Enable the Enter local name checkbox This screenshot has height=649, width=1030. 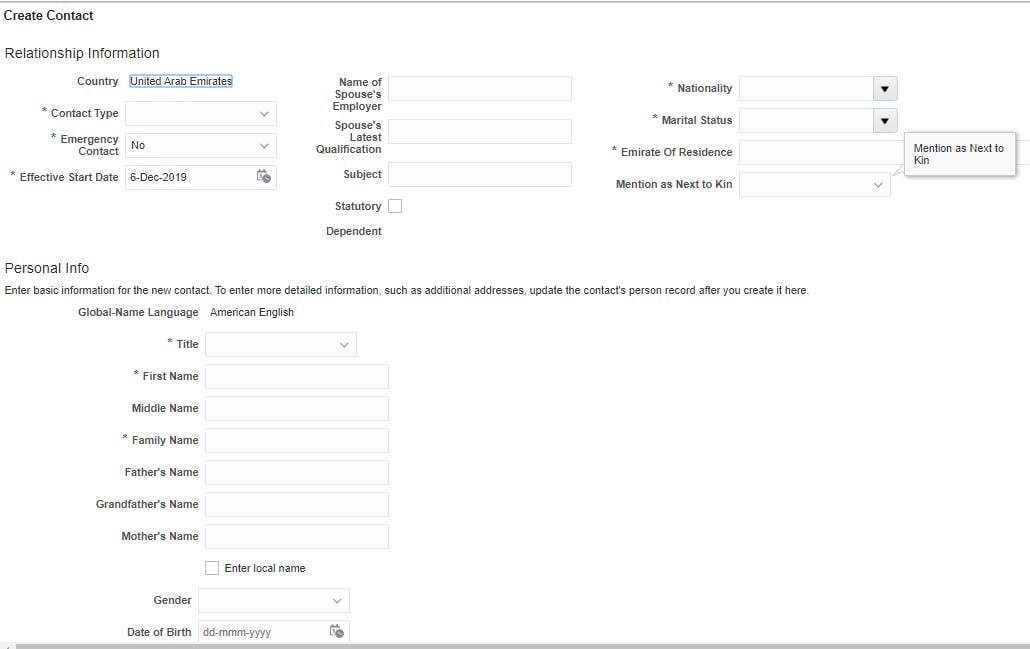point(212,567)
